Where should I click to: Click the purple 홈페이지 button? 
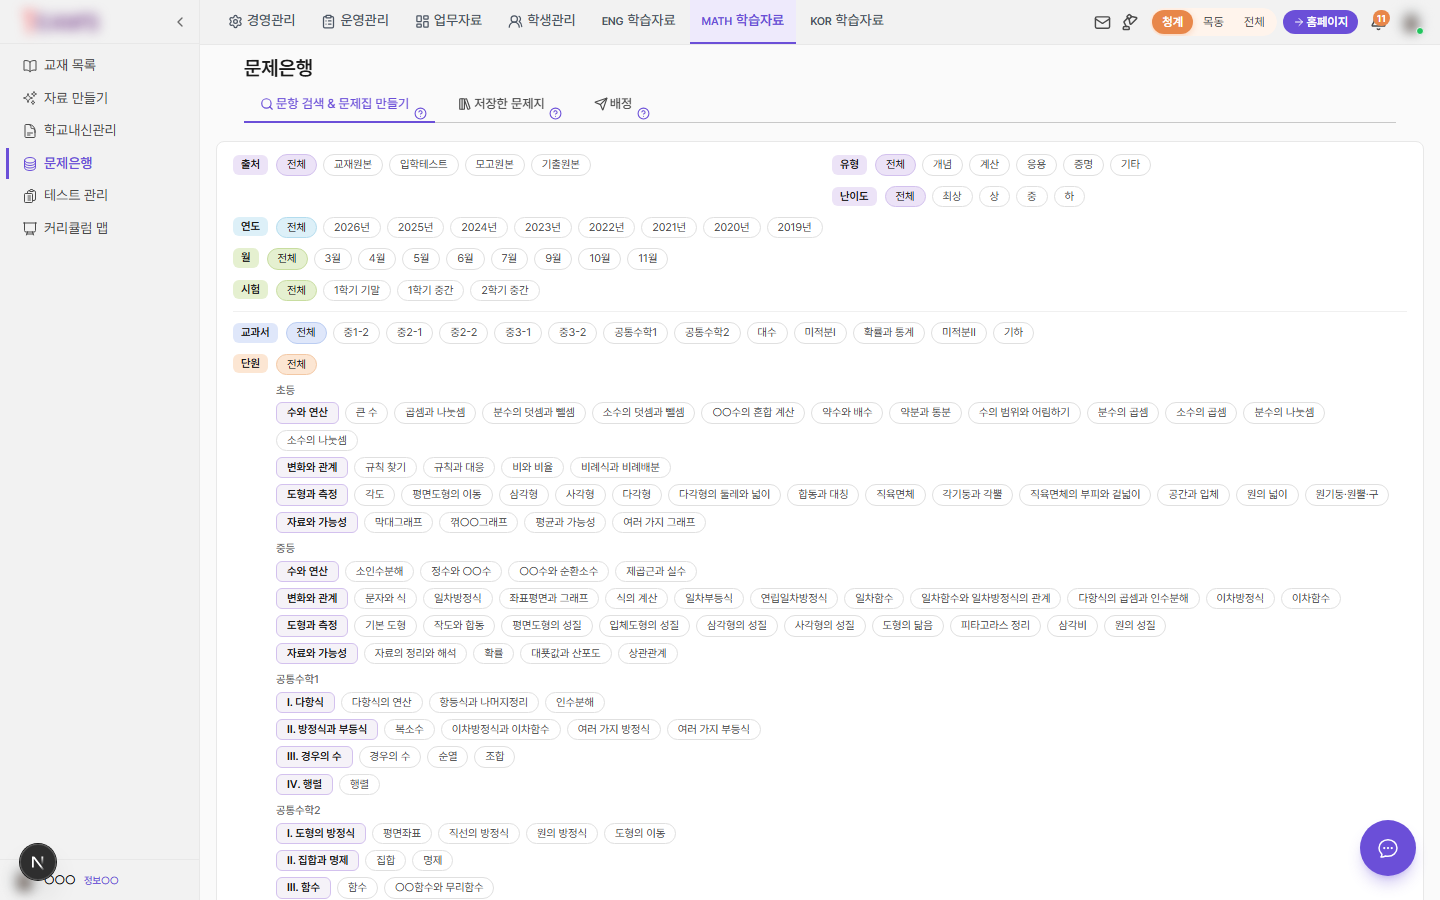[1321, 22]
